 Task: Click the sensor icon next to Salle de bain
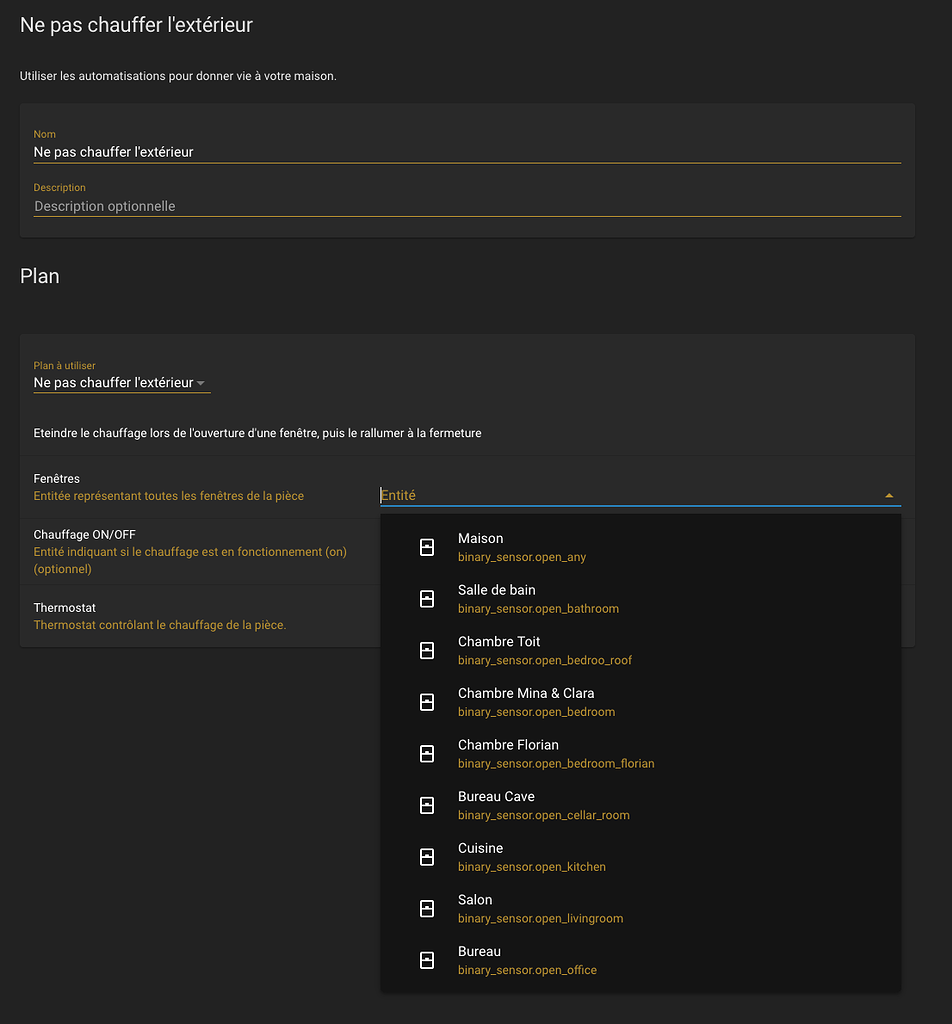point(427,598)
